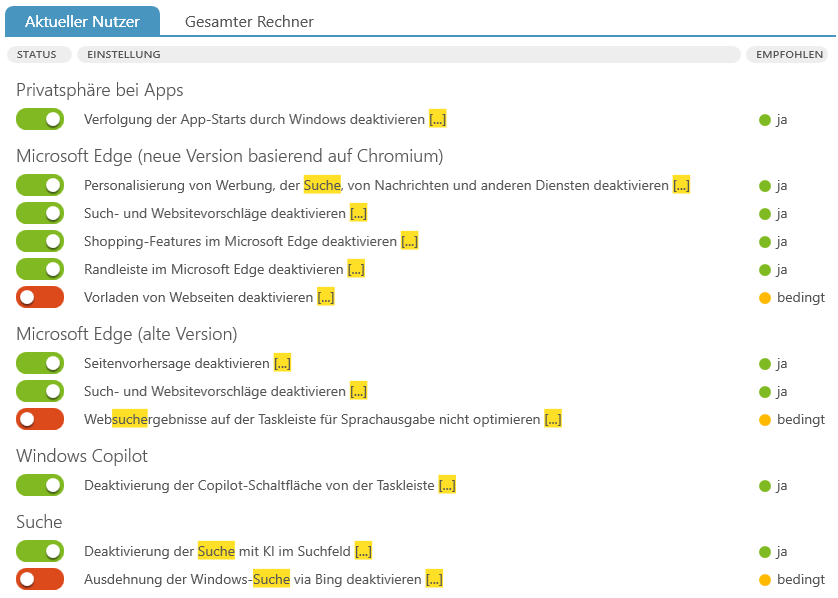Screen dimensions: 838x598
Task: Select the Suche section heading
Action: click(39, 522)
